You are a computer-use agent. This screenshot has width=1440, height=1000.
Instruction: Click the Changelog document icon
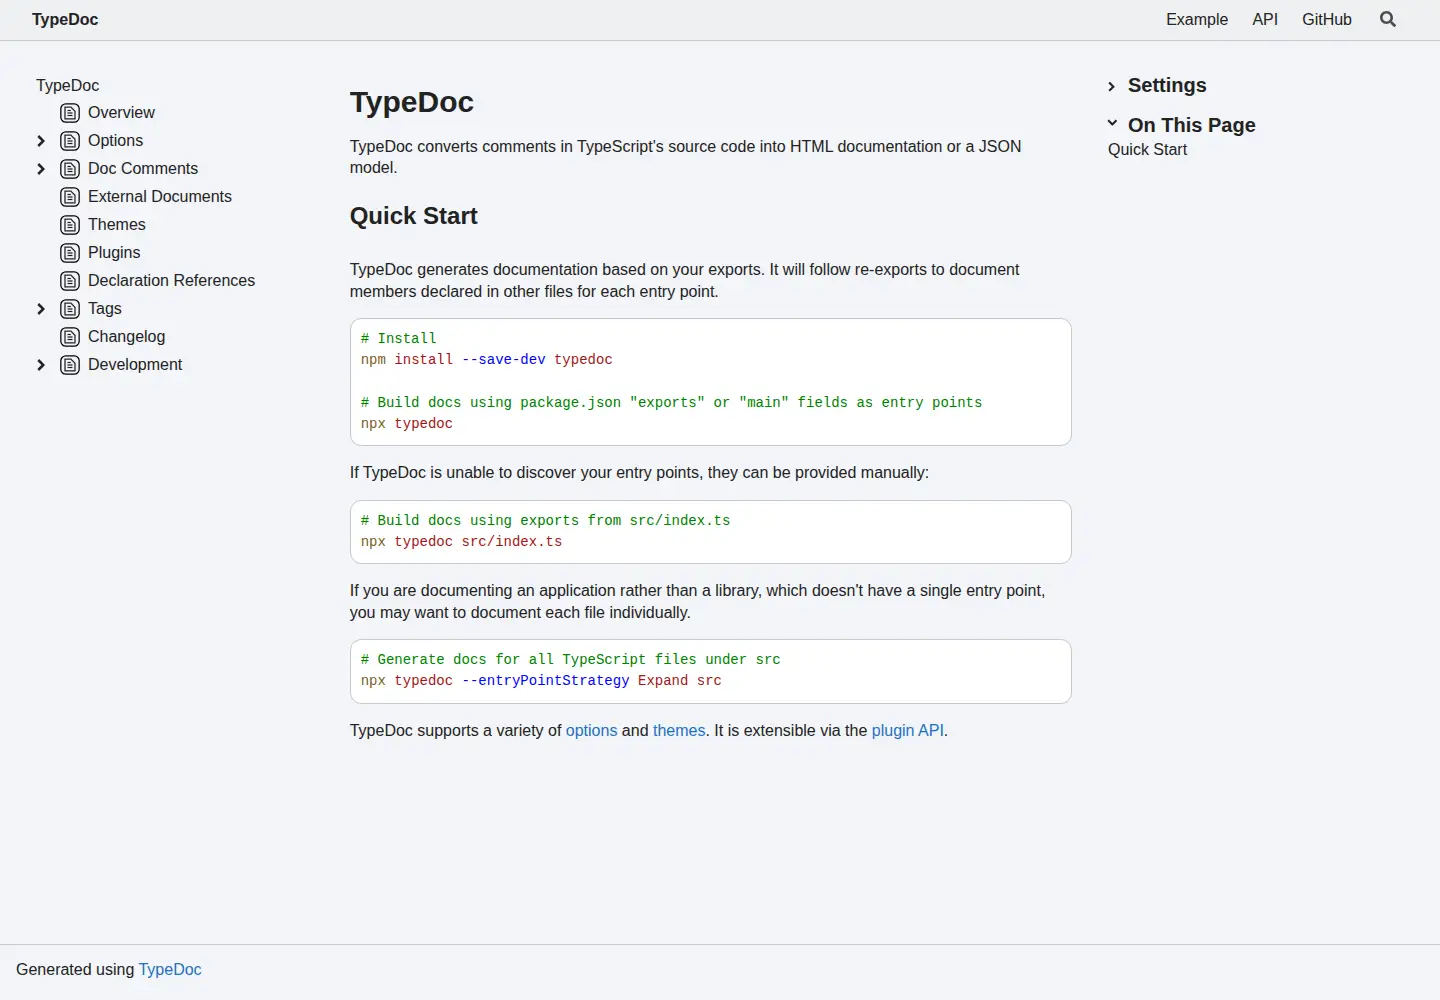pyautogui.click(x=70, y=337)
